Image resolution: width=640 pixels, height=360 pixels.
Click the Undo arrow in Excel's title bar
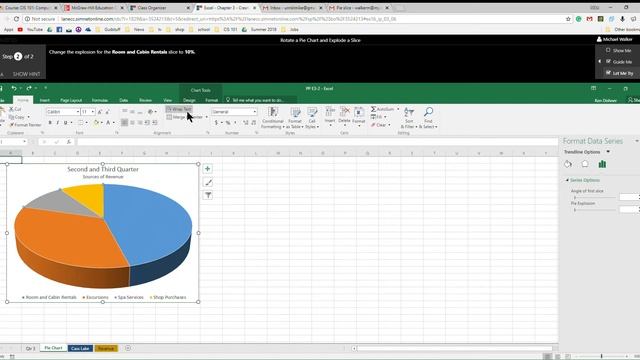pyautogui.click(x=14, y=88)
